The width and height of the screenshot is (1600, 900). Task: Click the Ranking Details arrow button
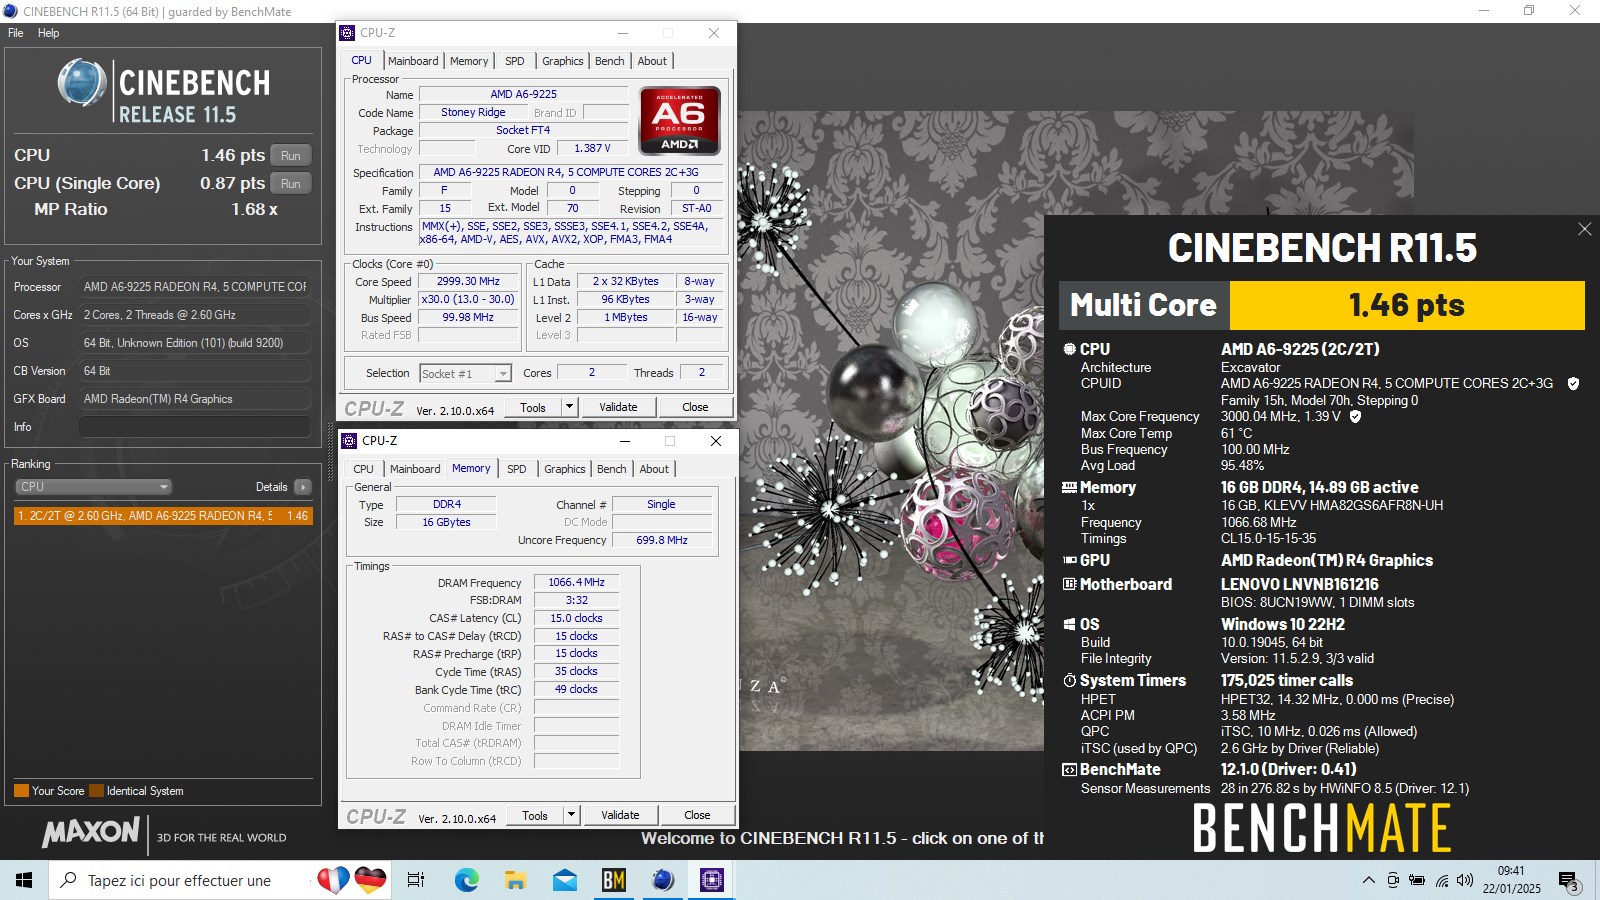303,487
